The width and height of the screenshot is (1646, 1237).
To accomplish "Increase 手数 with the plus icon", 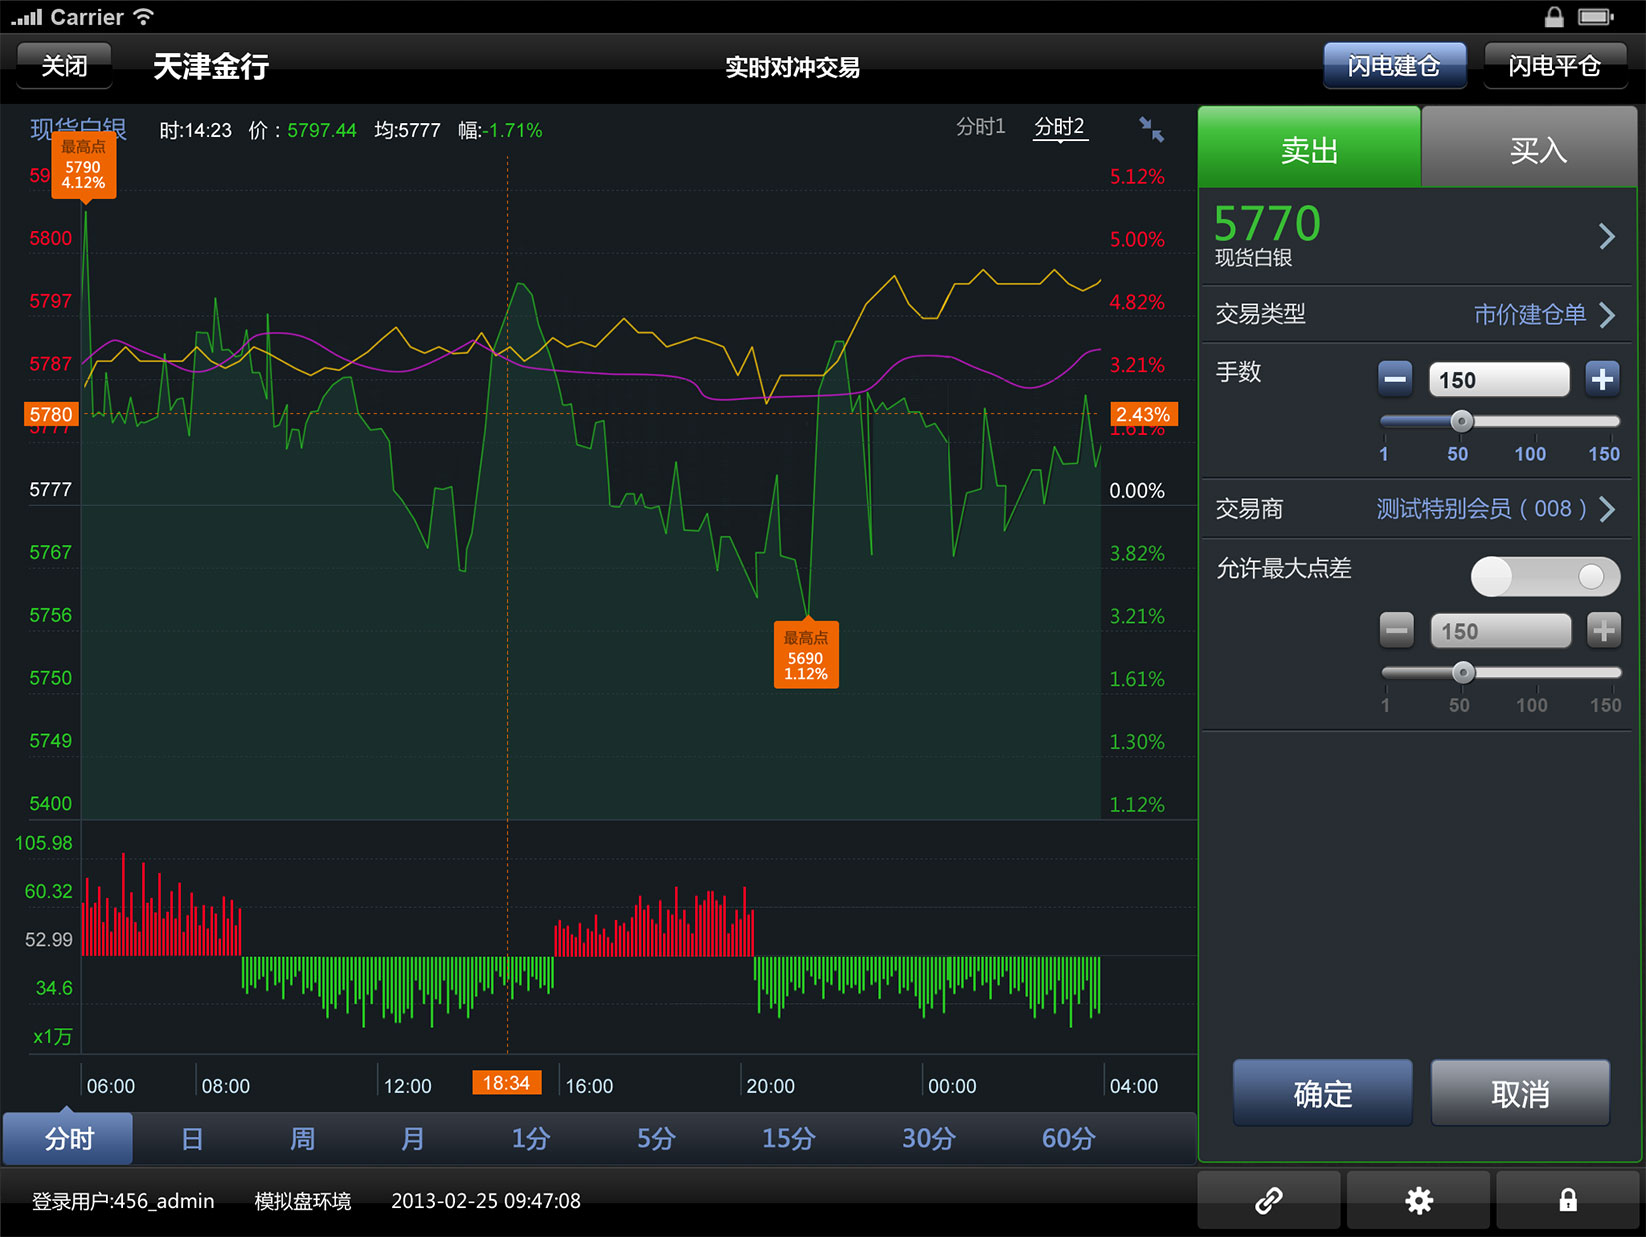I will tap(1601, 379).
